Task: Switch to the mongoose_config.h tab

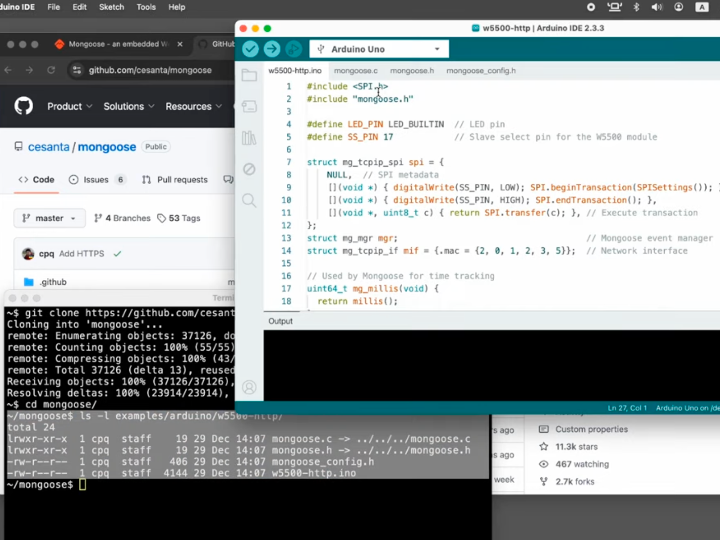Action: pyautogui.click(x=481, y=71)
